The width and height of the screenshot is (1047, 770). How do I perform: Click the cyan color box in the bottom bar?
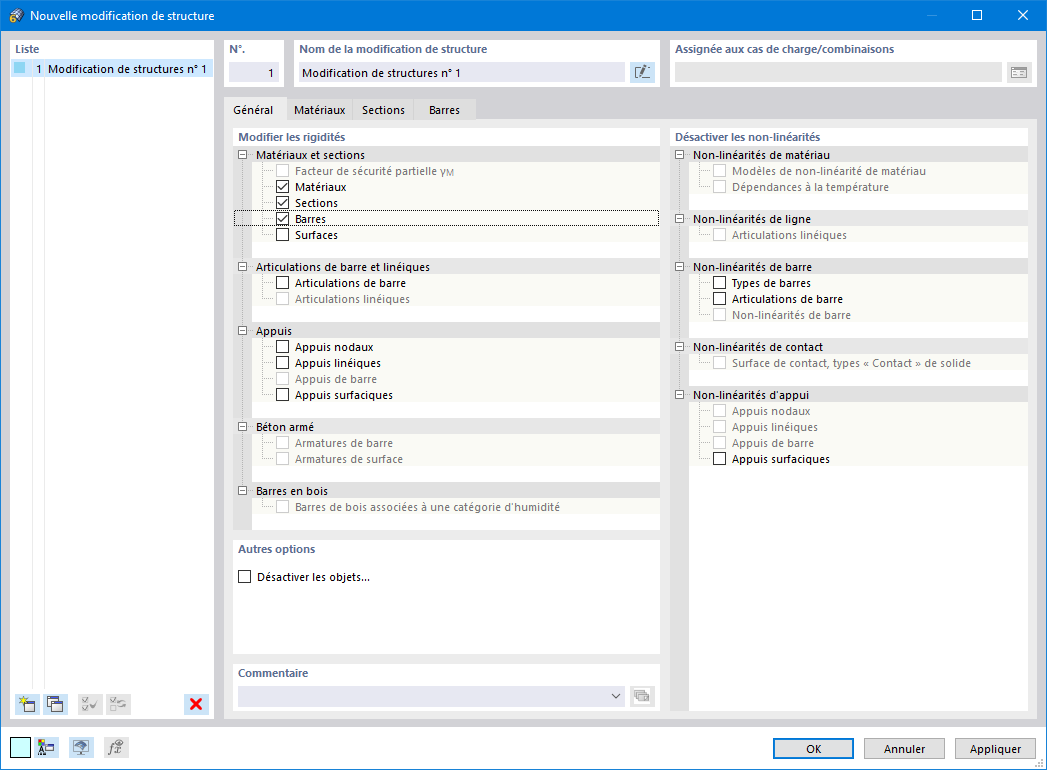pos(20,747)
